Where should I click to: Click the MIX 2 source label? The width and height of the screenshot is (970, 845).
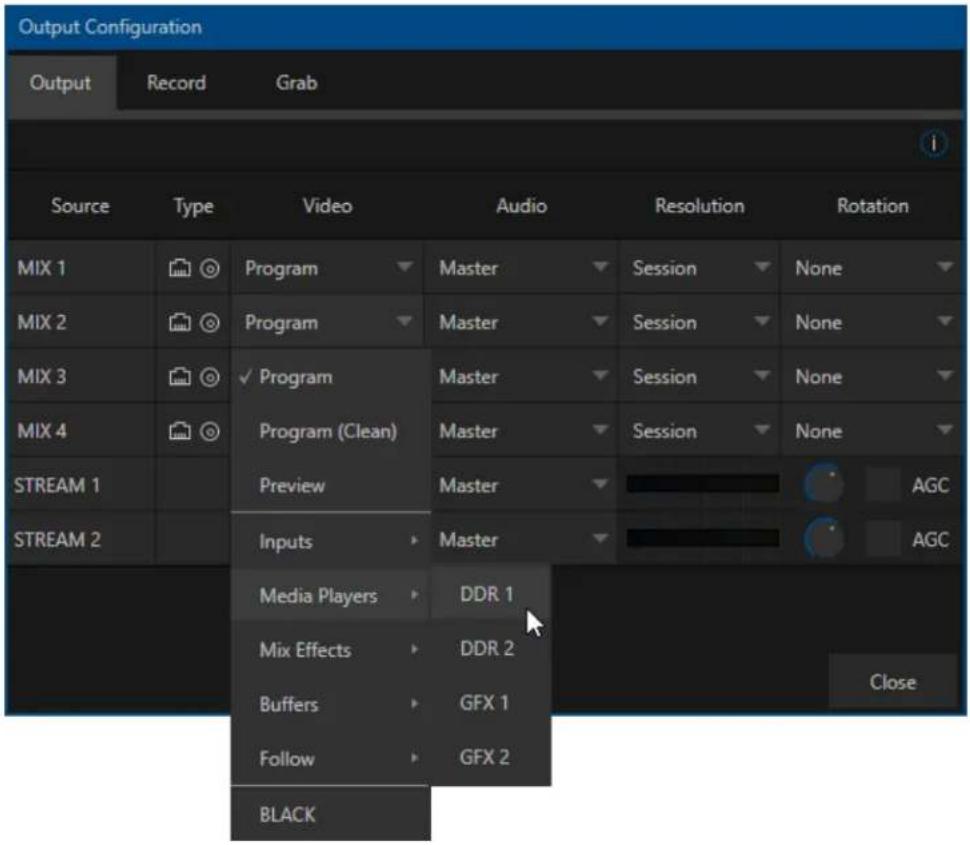41,322
